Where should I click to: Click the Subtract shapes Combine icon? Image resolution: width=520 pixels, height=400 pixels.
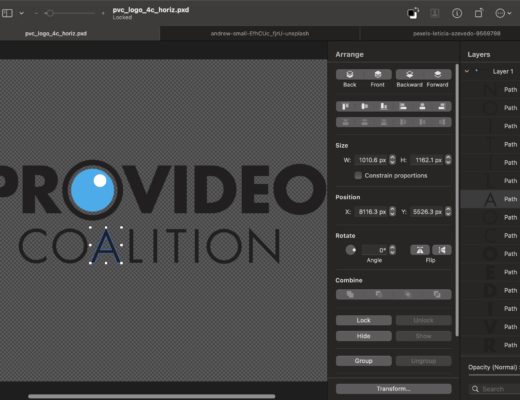point(379,294)
